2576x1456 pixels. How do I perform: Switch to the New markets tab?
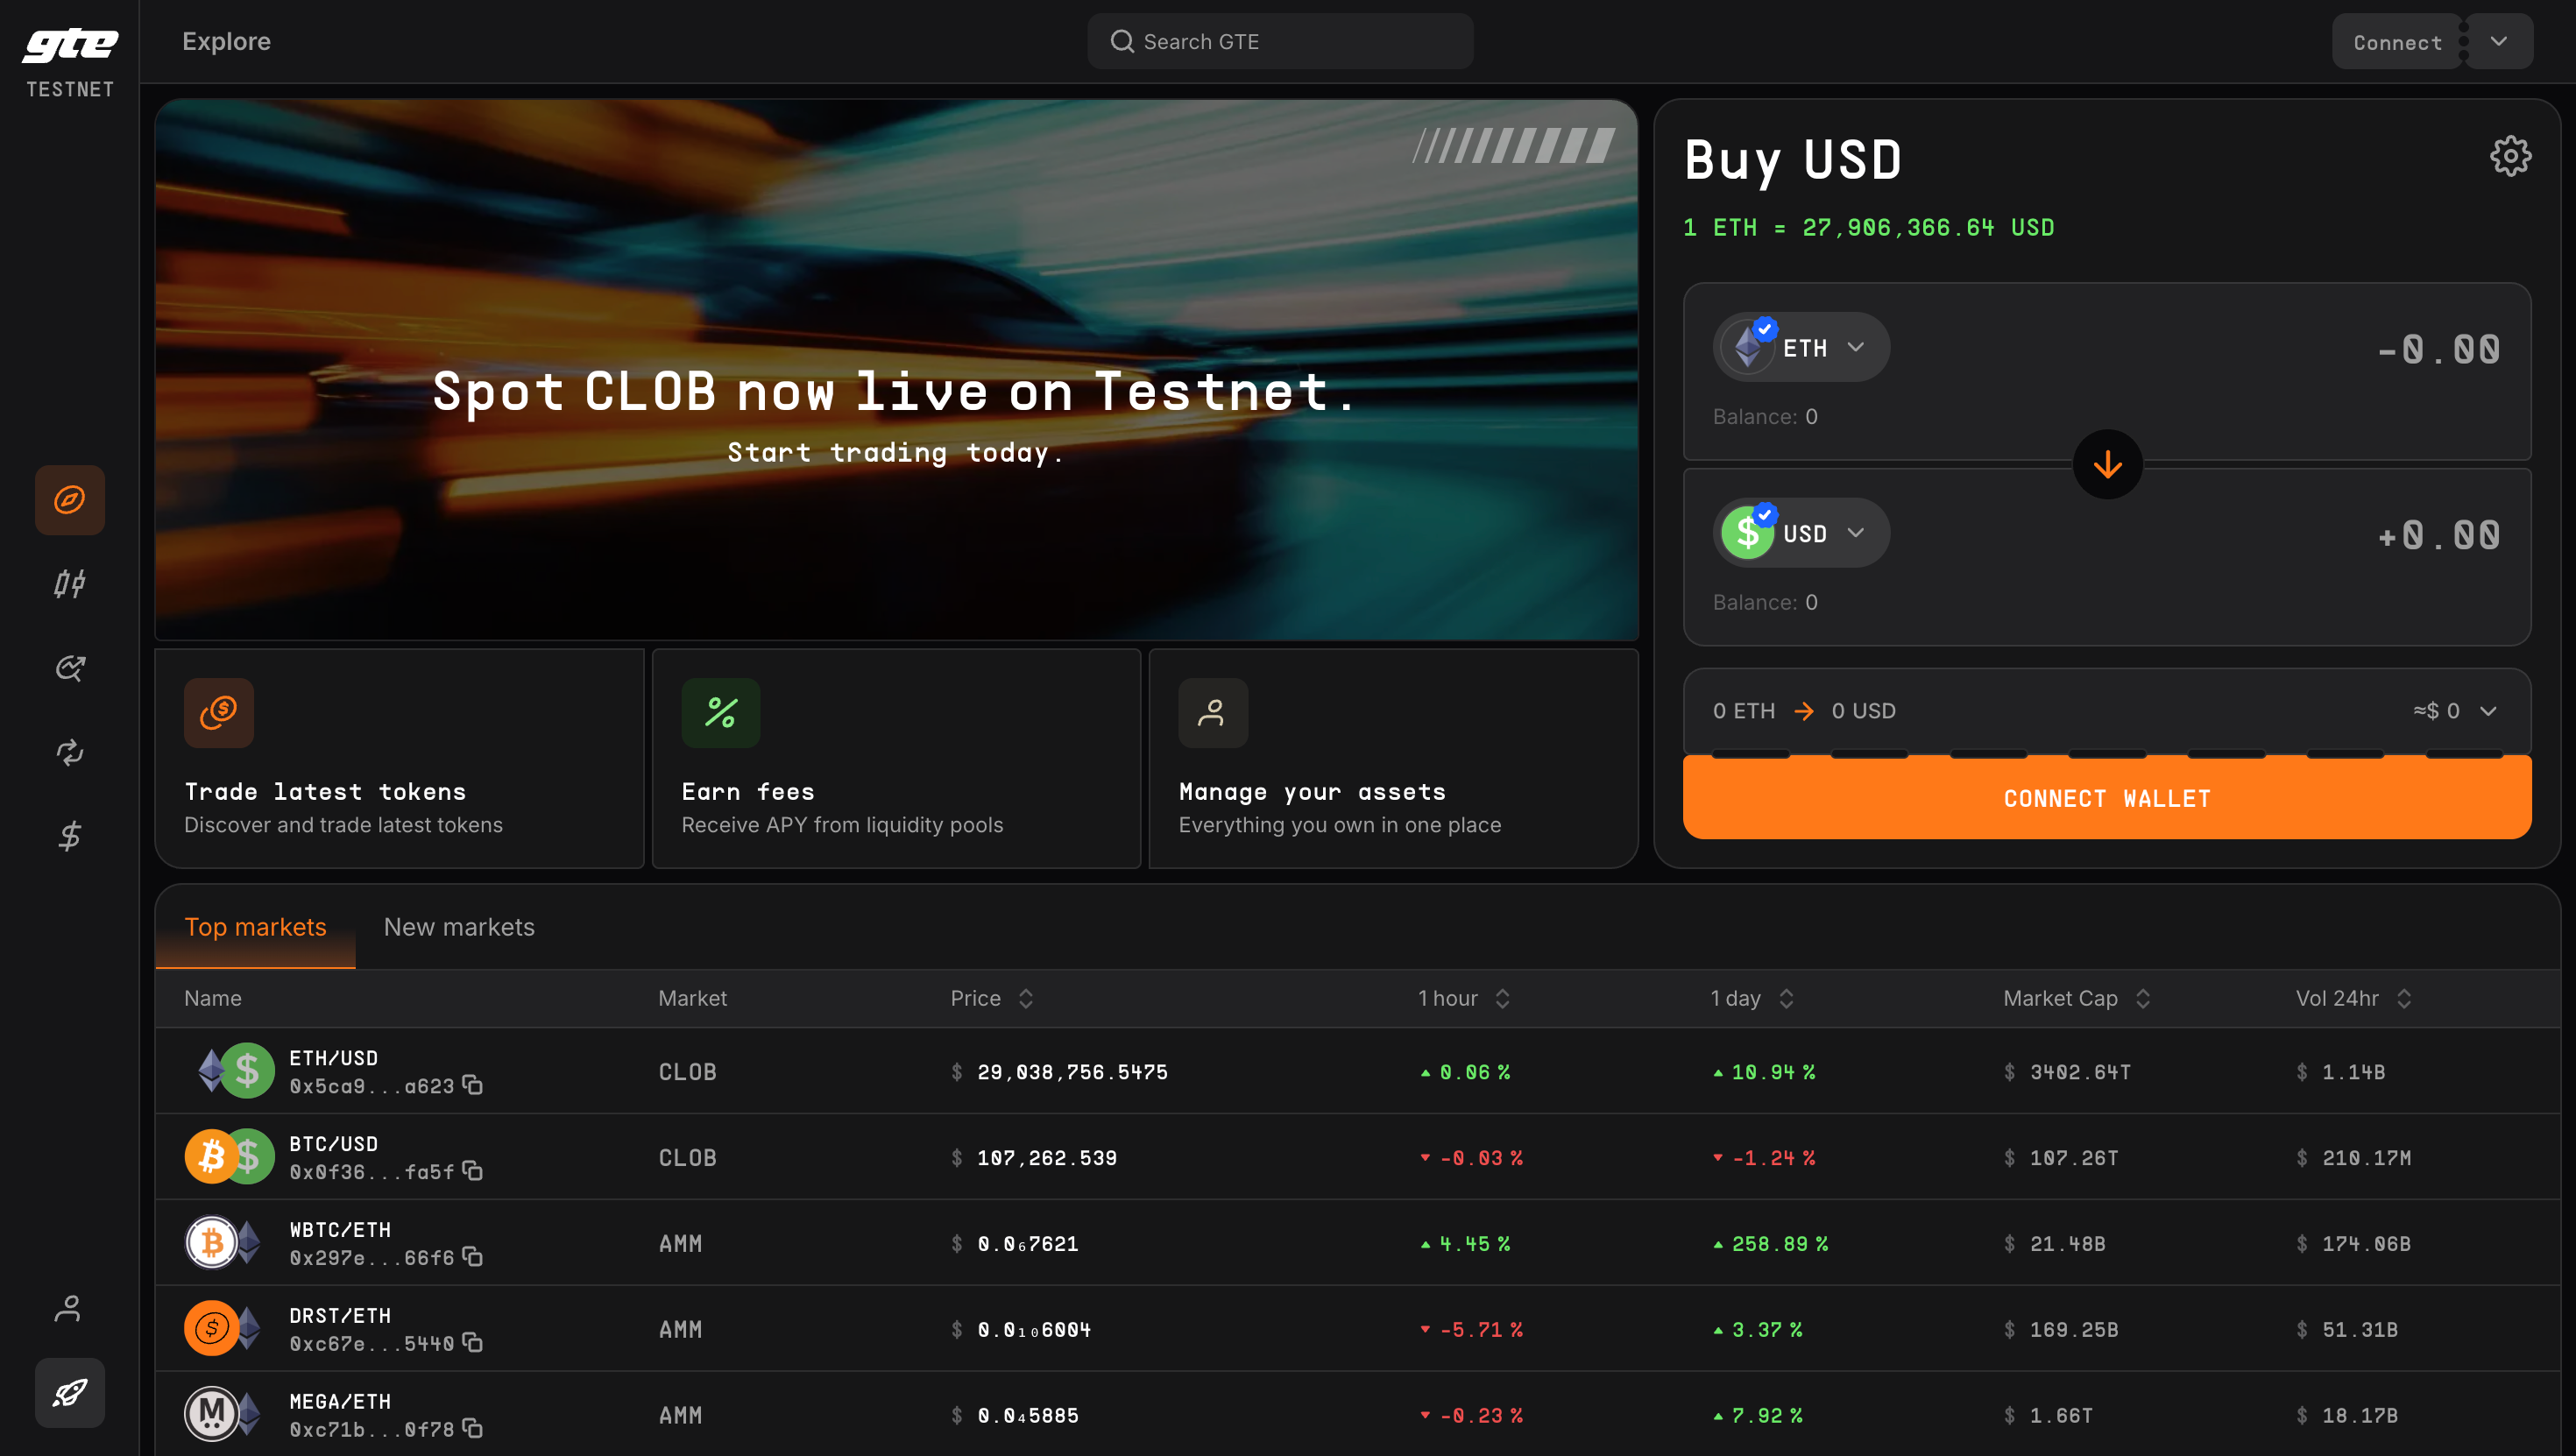[x=459, y=927]
